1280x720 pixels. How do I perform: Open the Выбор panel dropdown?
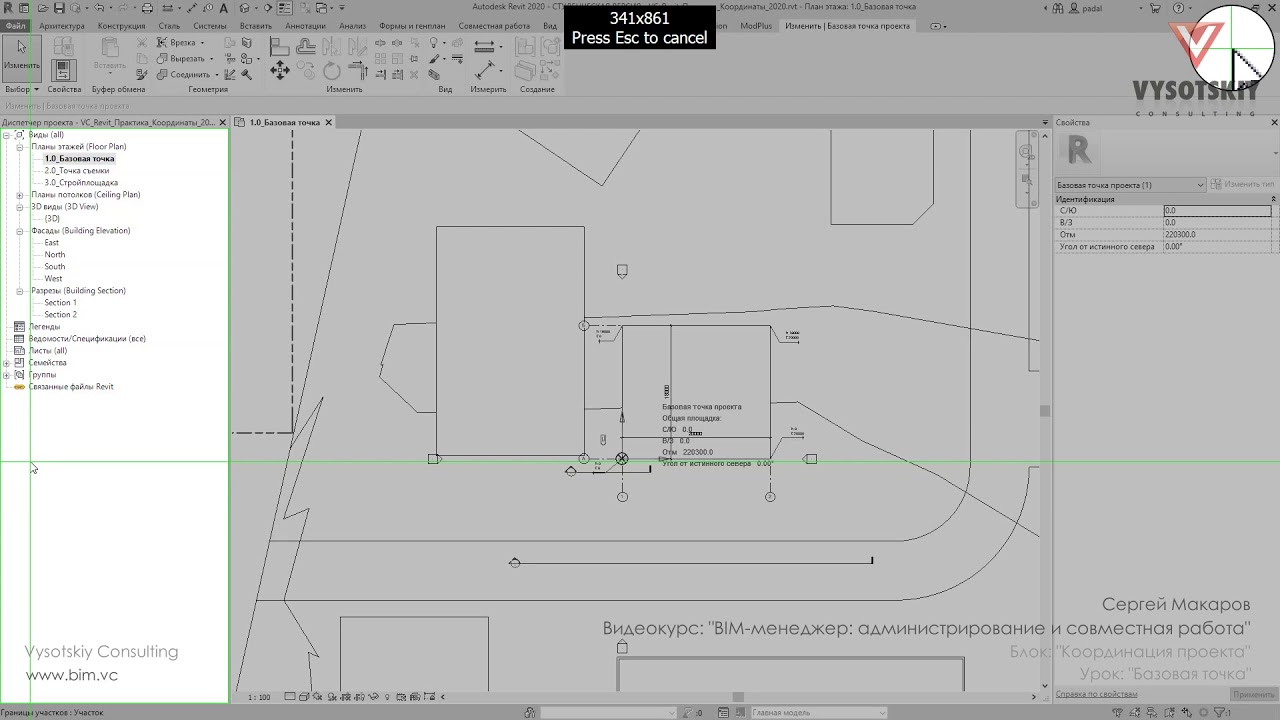click(x=22, y=89)
